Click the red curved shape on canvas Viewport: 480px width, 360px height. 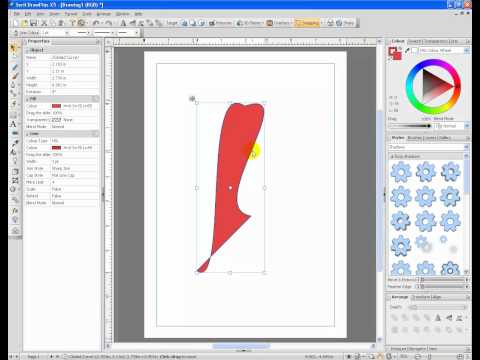[230, 160]
